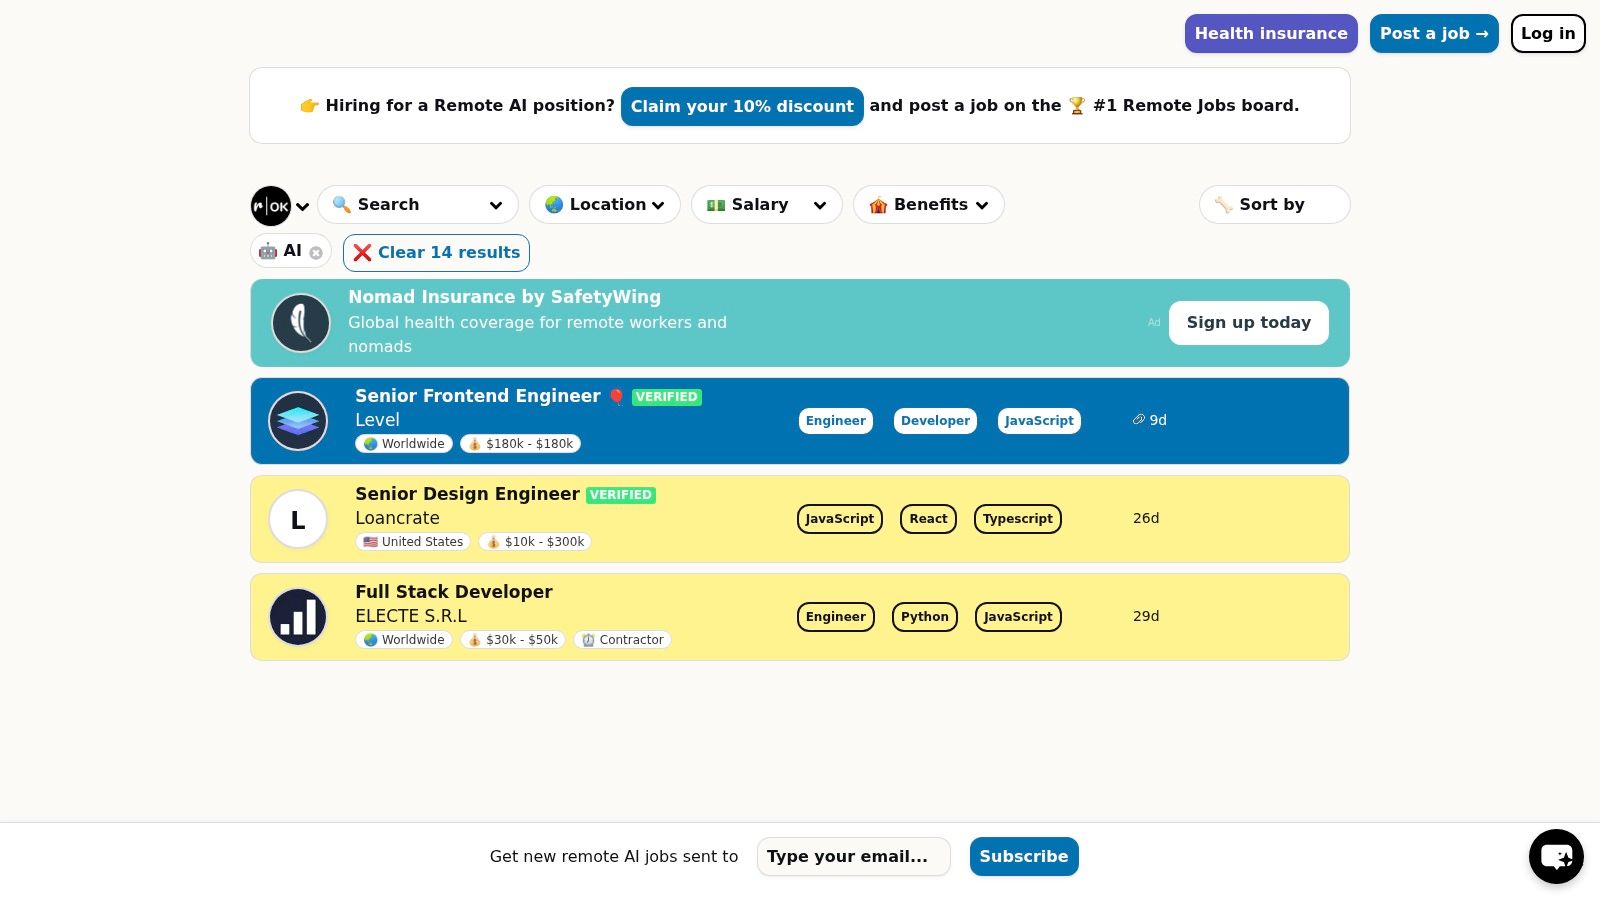Click the Loancrate company name
The width and height of the screenshot is (1600, 900).
[397, 518]
